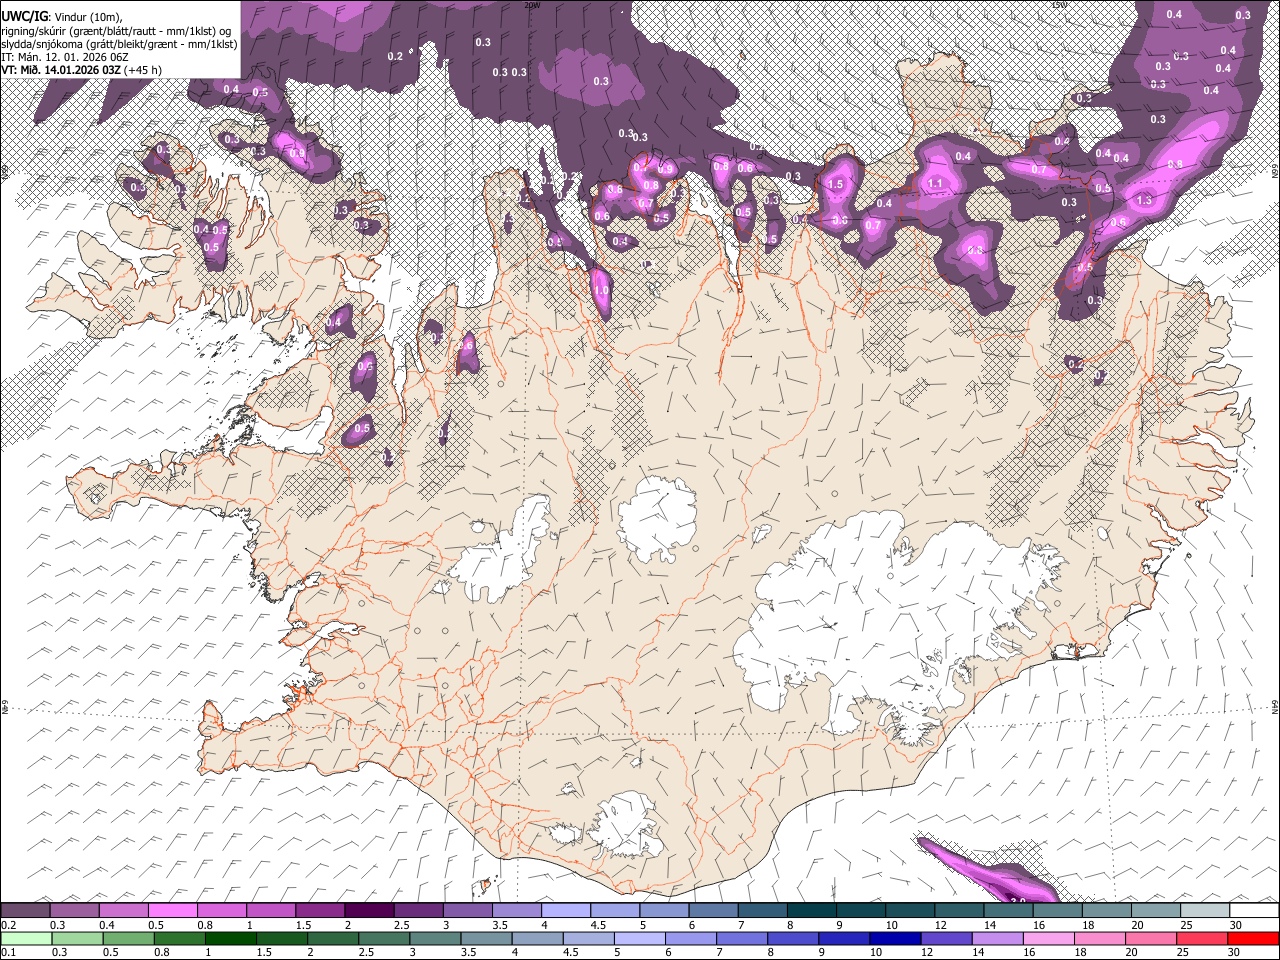Pick the violet lower legend swatch starting at 14
The width and height of the screenshot is (1280, 960).
pos(996,939)
